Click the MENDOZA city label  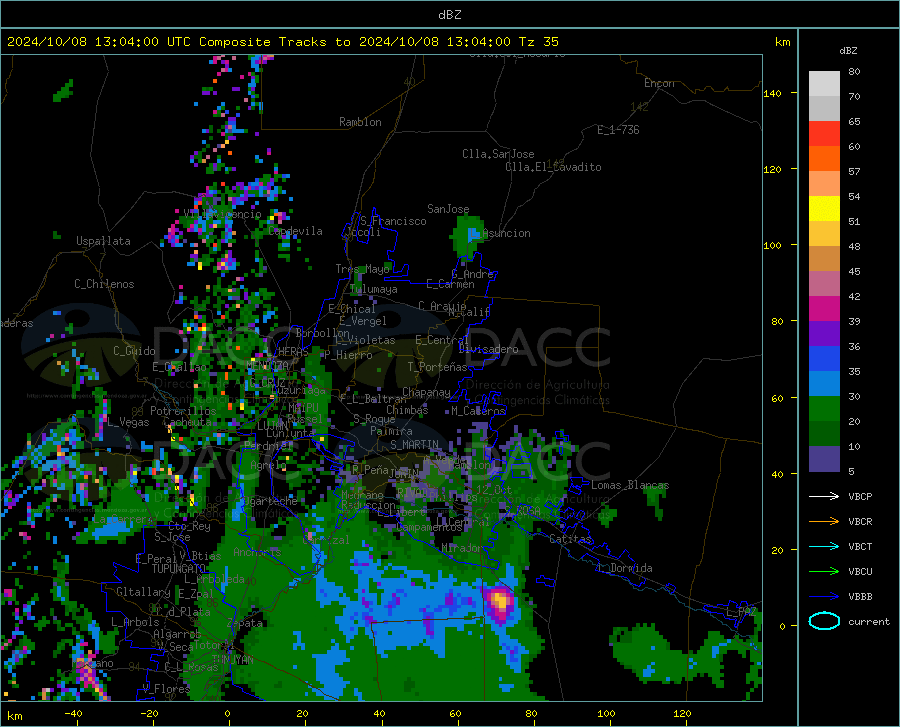pyautogui.click(x=267, y=365)
